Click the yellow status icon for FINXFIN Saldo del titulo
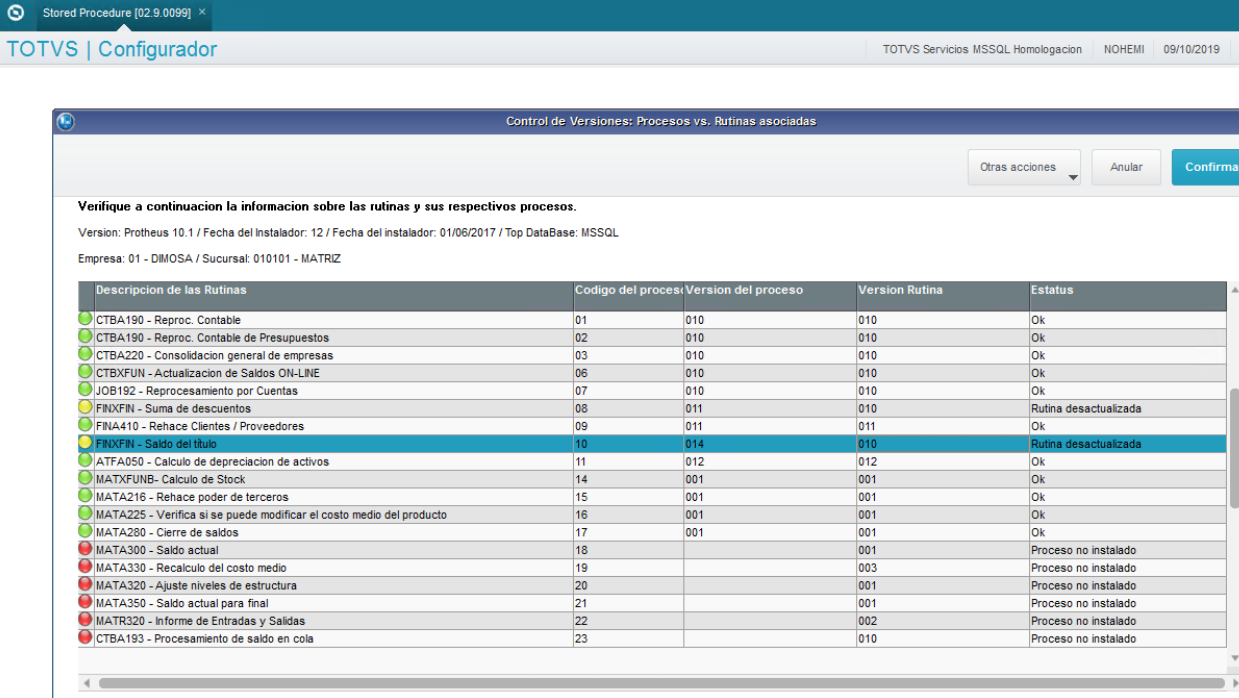Image resolution: width=1239 pixels, height=698 pixels. [x=85, y=443]
